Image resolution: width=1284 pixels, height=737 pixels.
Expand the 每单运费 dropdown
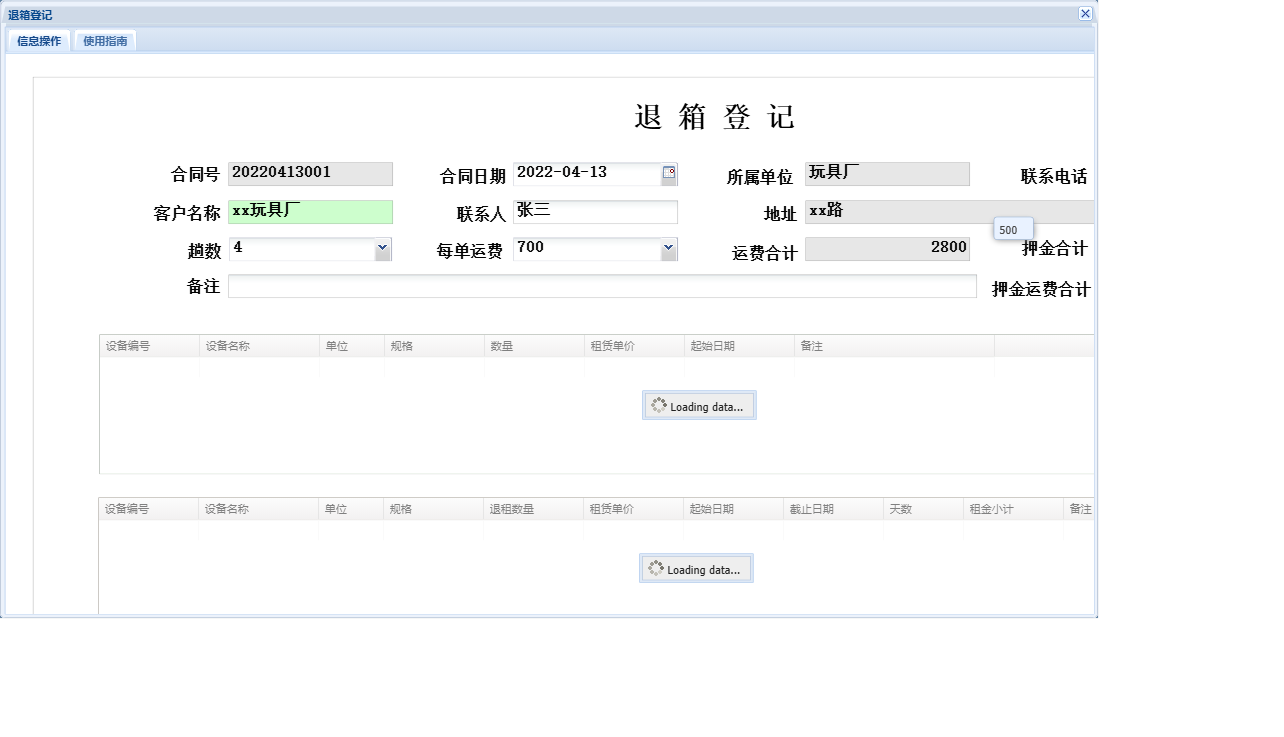tap(668, 248)
